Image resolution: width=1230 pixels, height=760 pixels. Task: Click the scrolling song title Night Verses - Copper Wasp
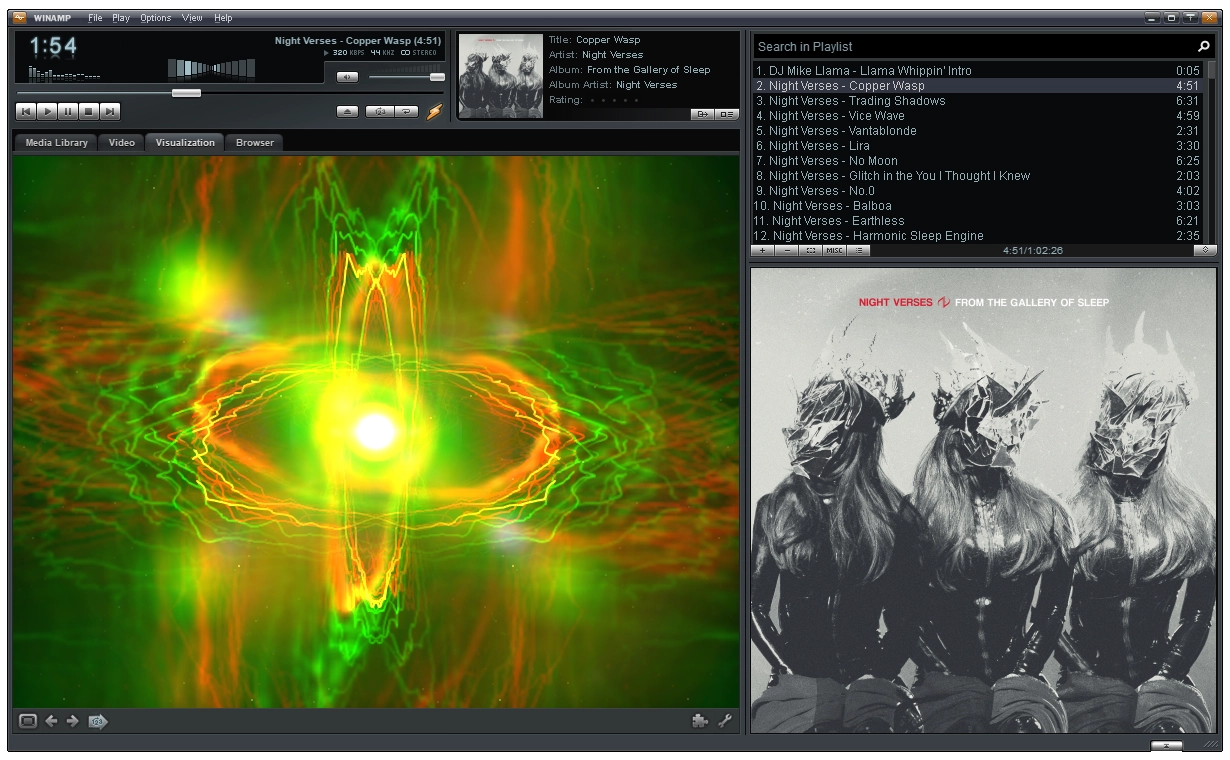click(358, 41)
